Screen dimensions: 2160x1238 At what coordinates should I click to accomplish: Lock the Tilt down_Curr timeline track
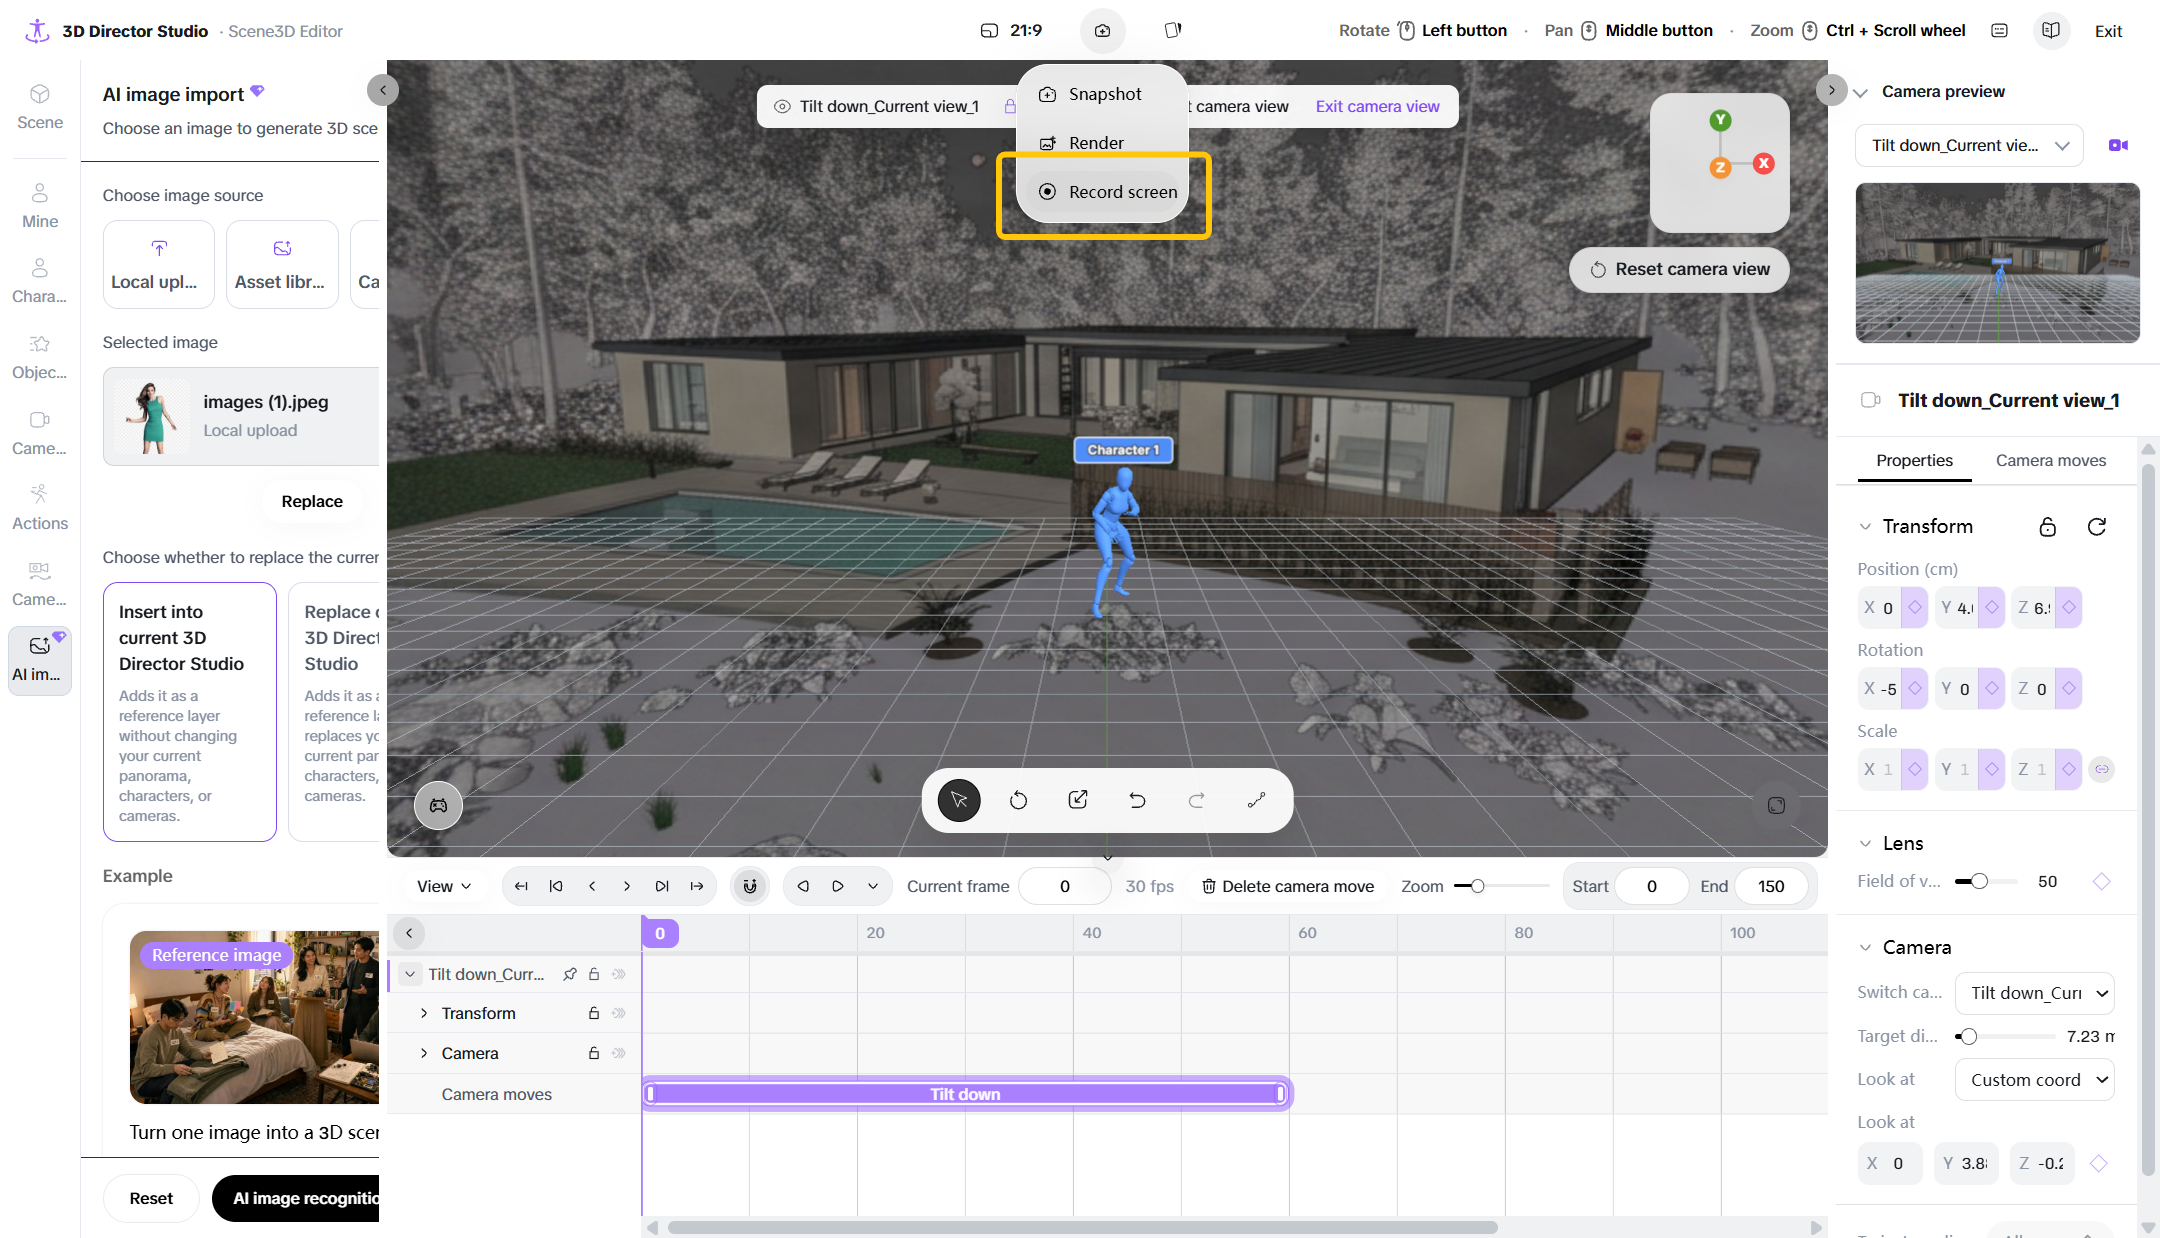pos(594,974)
